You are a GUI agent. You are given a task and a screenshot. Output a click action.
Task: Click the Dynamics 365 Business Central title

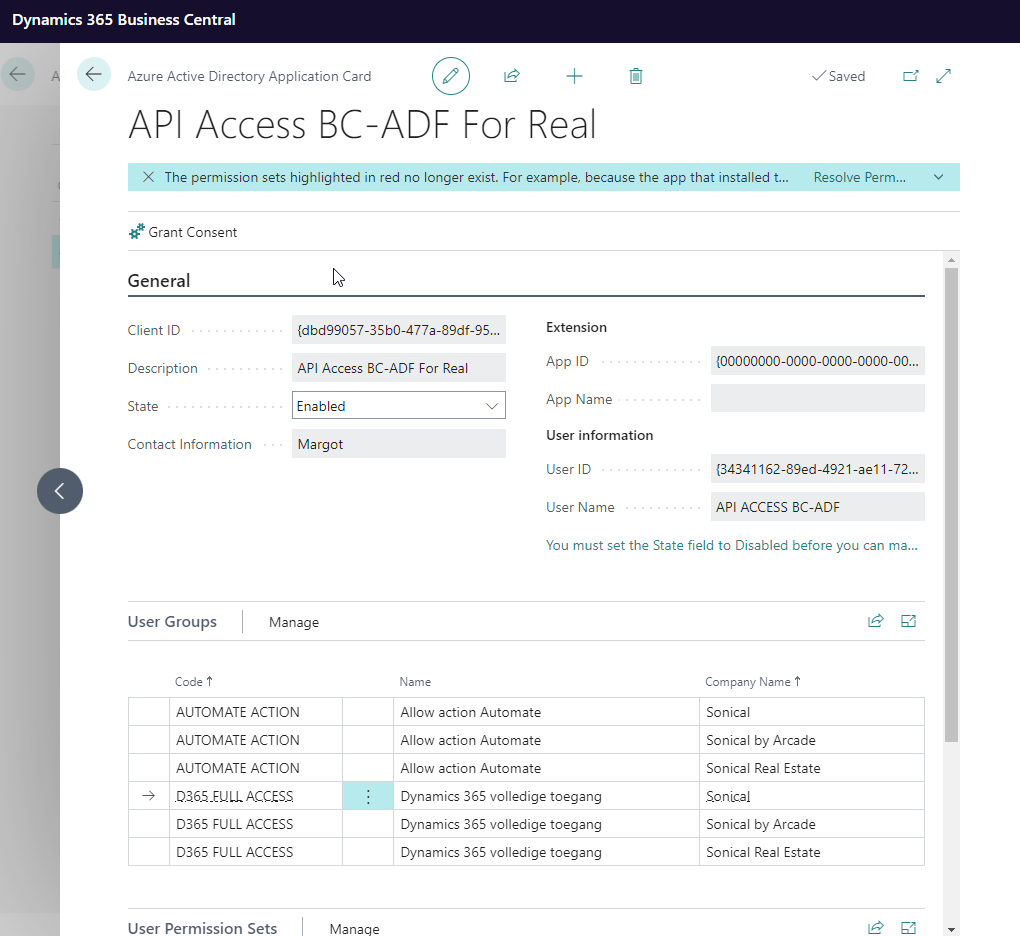124,20
